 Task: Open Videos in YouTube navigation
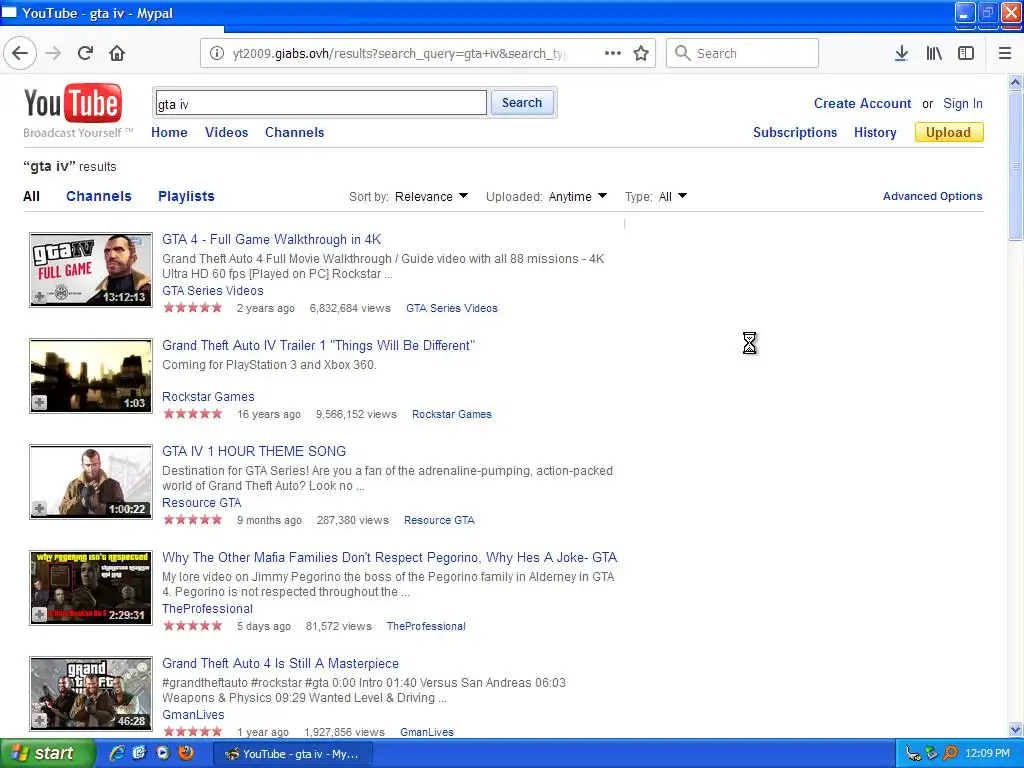227,132
